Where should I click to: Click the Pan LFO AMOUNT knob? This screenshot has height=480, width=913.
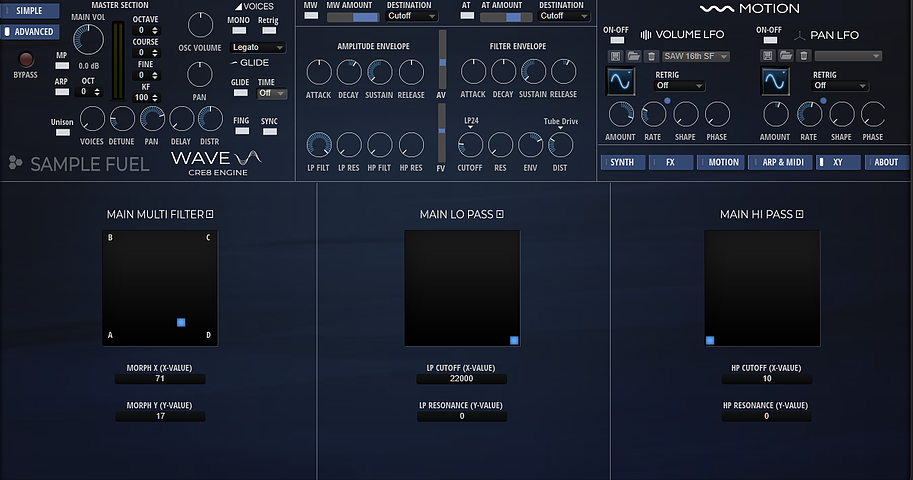(776, 114)
